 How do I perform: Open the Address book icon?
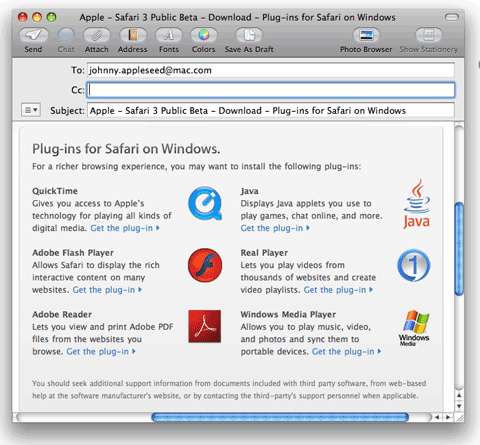coord(133,35)
